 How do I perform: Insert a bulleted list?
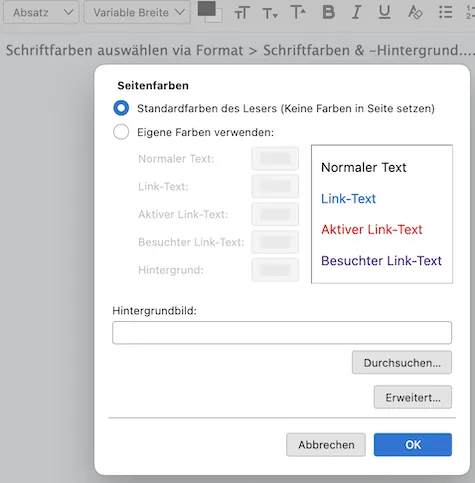(x=445, y=12)
